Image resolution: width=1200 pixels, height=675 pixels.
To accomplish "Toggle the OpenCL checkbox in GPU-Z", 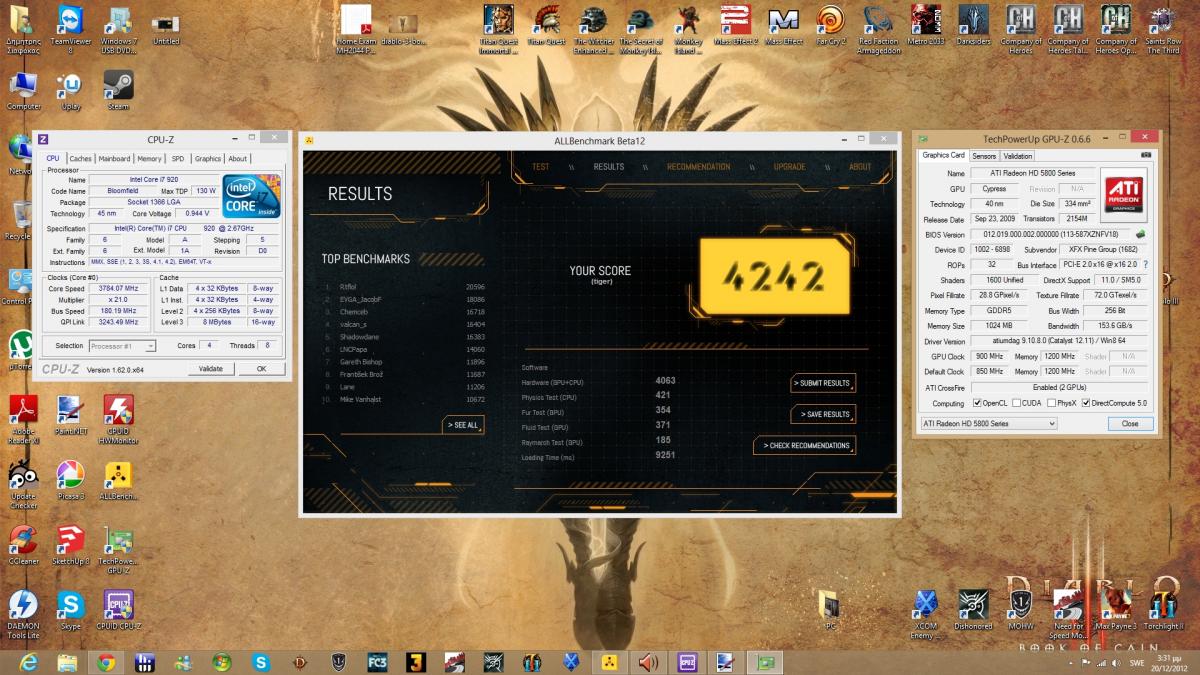I will [x=978, y=403].
